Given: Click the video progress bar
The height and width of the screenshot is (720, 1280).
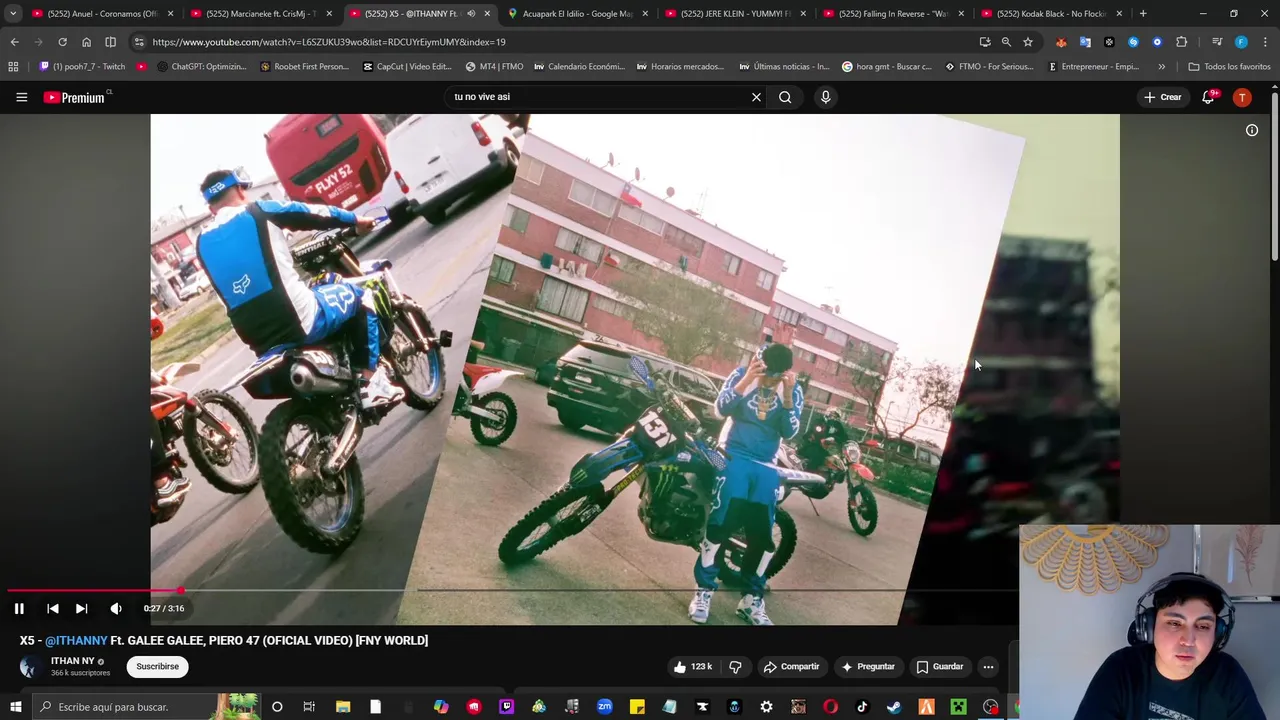Looking at the screenshot, I should pyautogui.click(x=510, y=591).
